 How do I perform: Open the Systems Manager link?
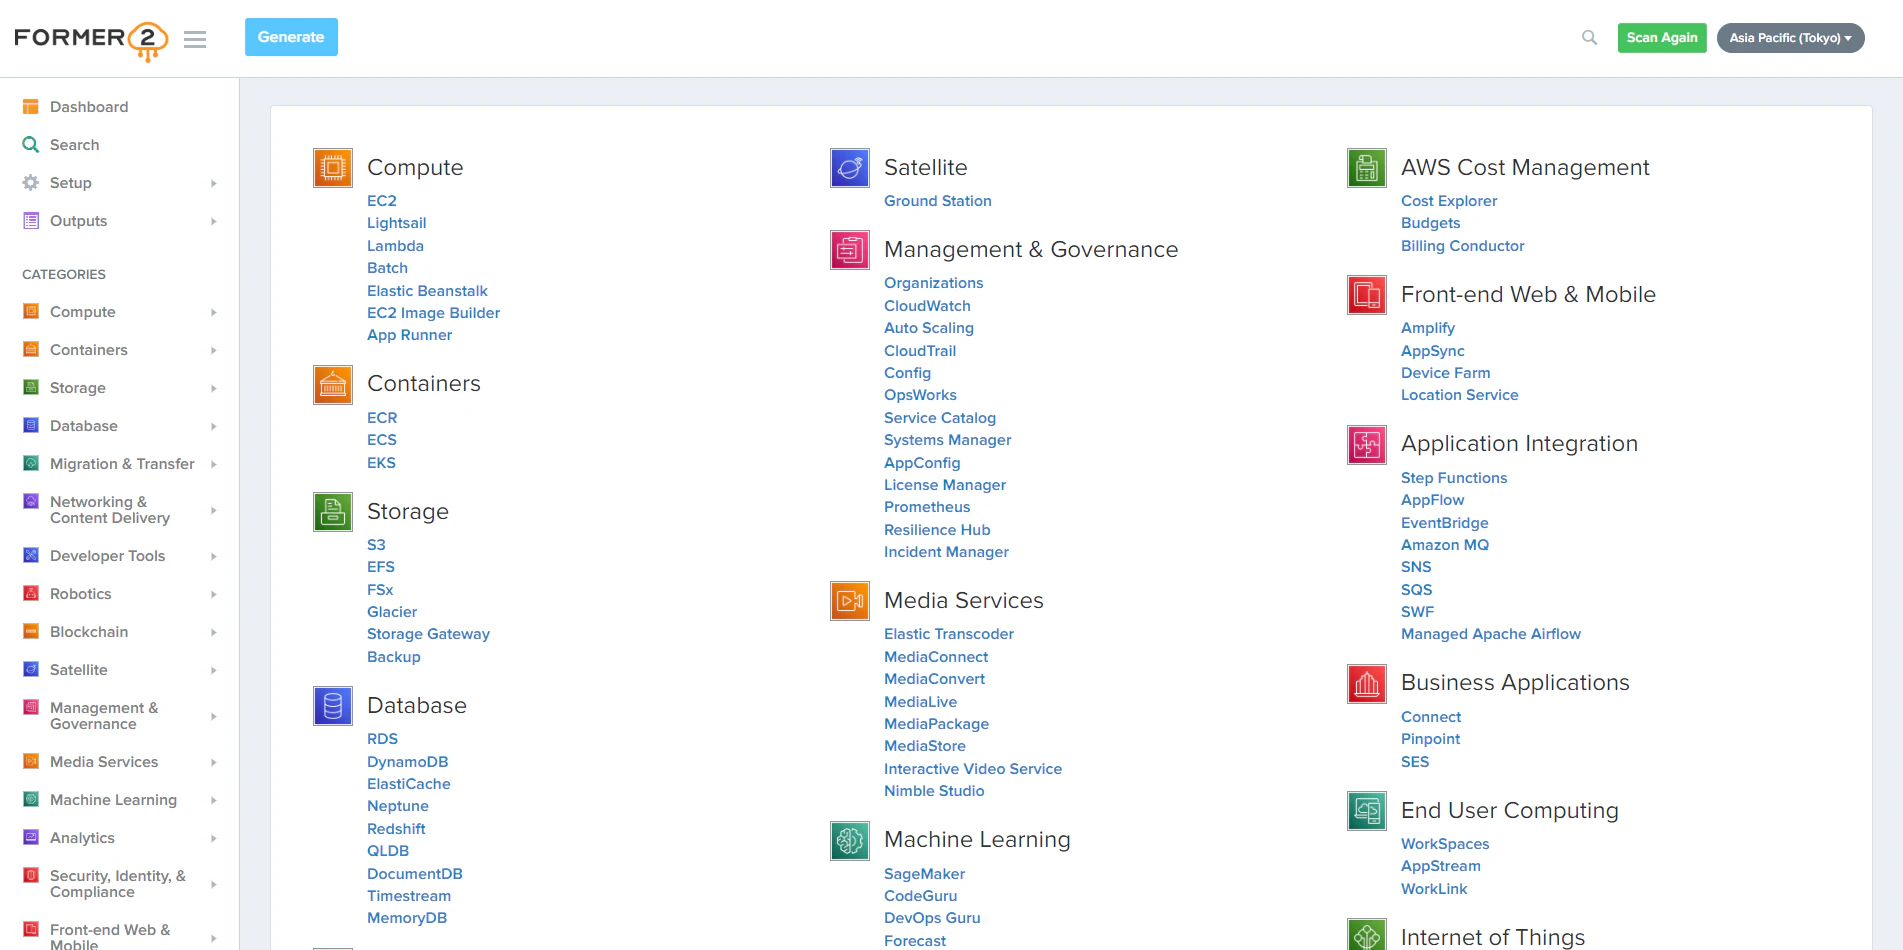[x=947, y=440]
